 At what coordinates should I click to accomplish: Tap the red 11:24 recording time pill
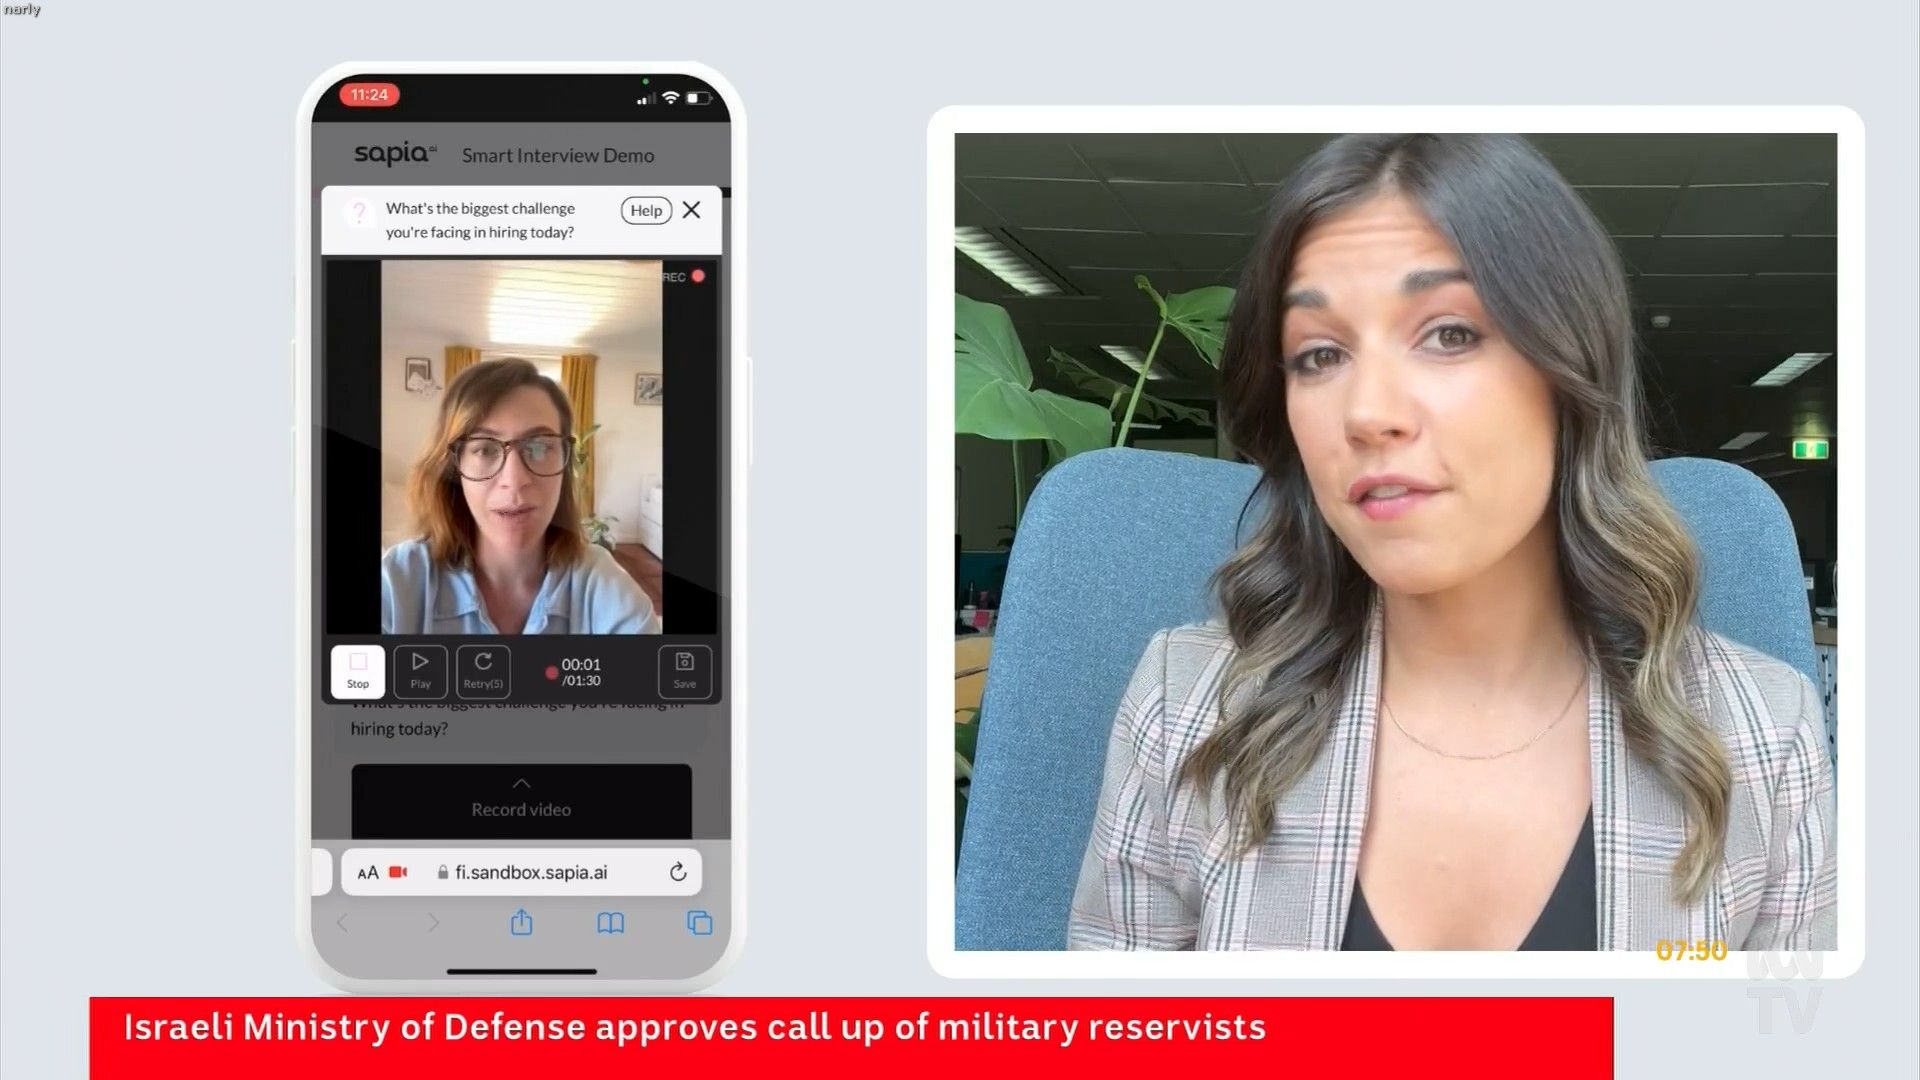[x=369, y=95]
